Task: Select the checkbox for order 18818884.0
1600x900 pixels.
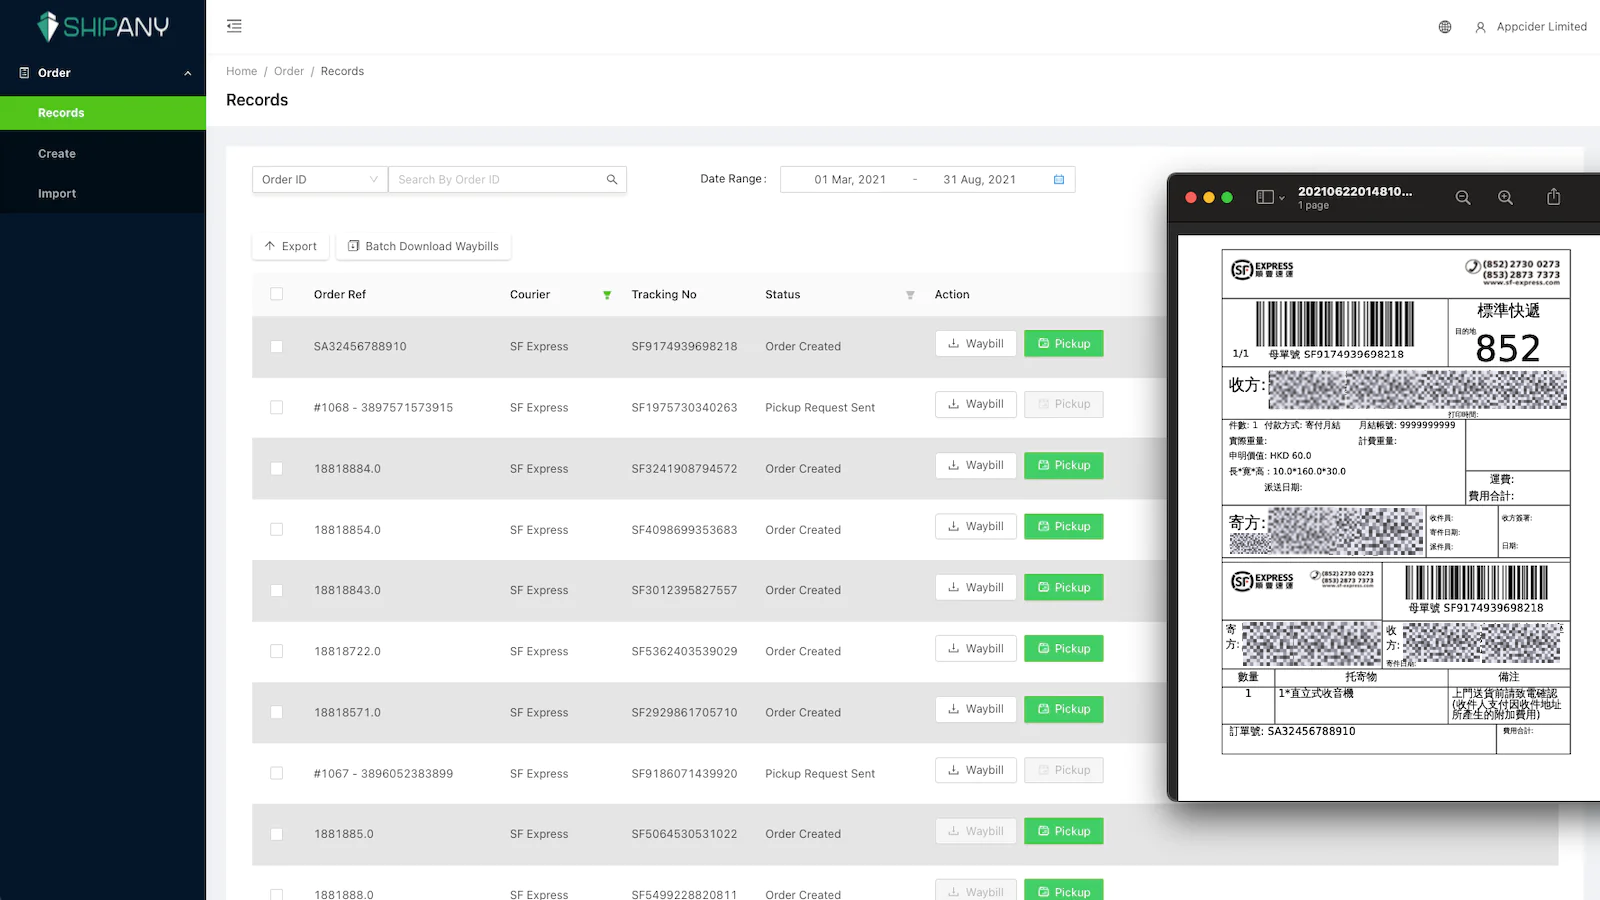Action: point(277,469)
